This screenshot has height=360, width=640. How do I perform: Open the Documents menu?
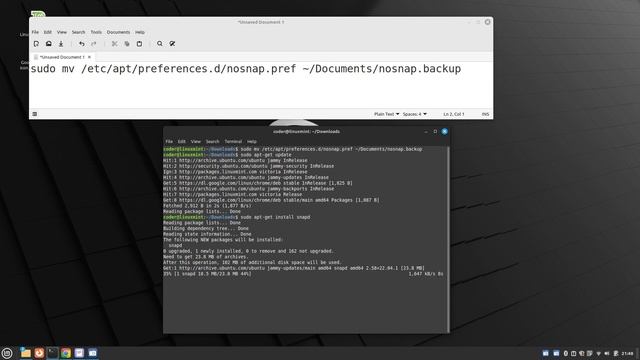[118, 32]
